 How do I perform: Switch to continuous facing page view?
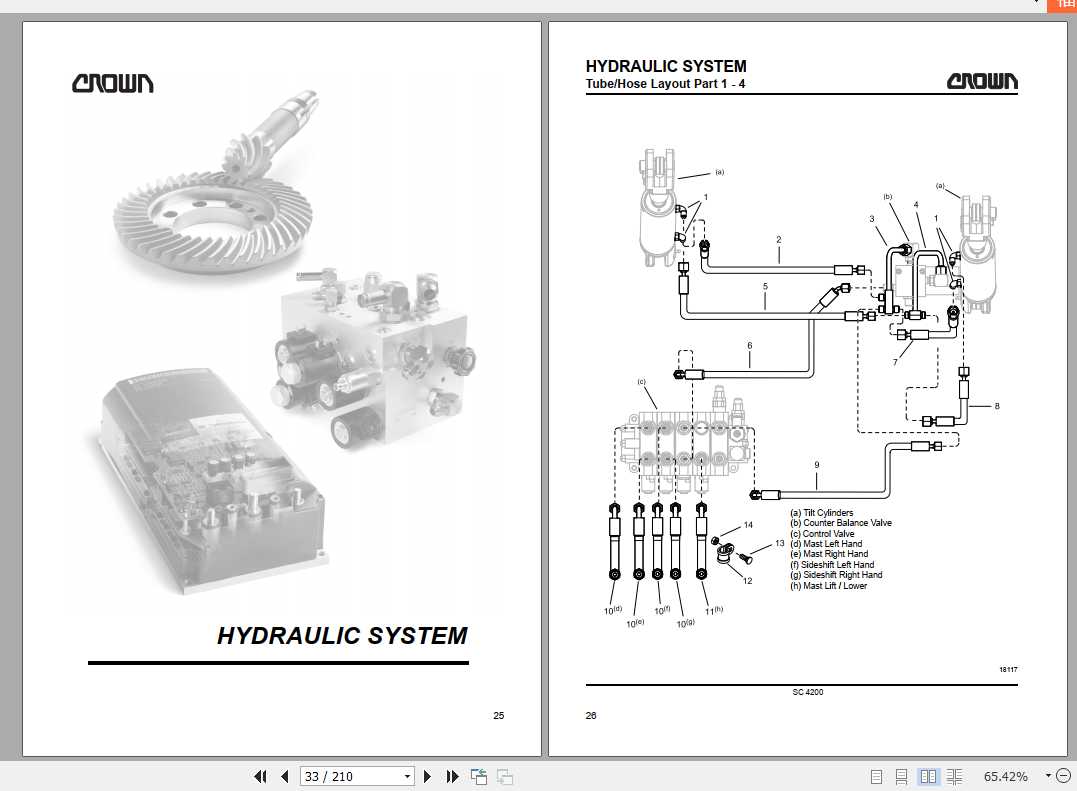(954, 777)
